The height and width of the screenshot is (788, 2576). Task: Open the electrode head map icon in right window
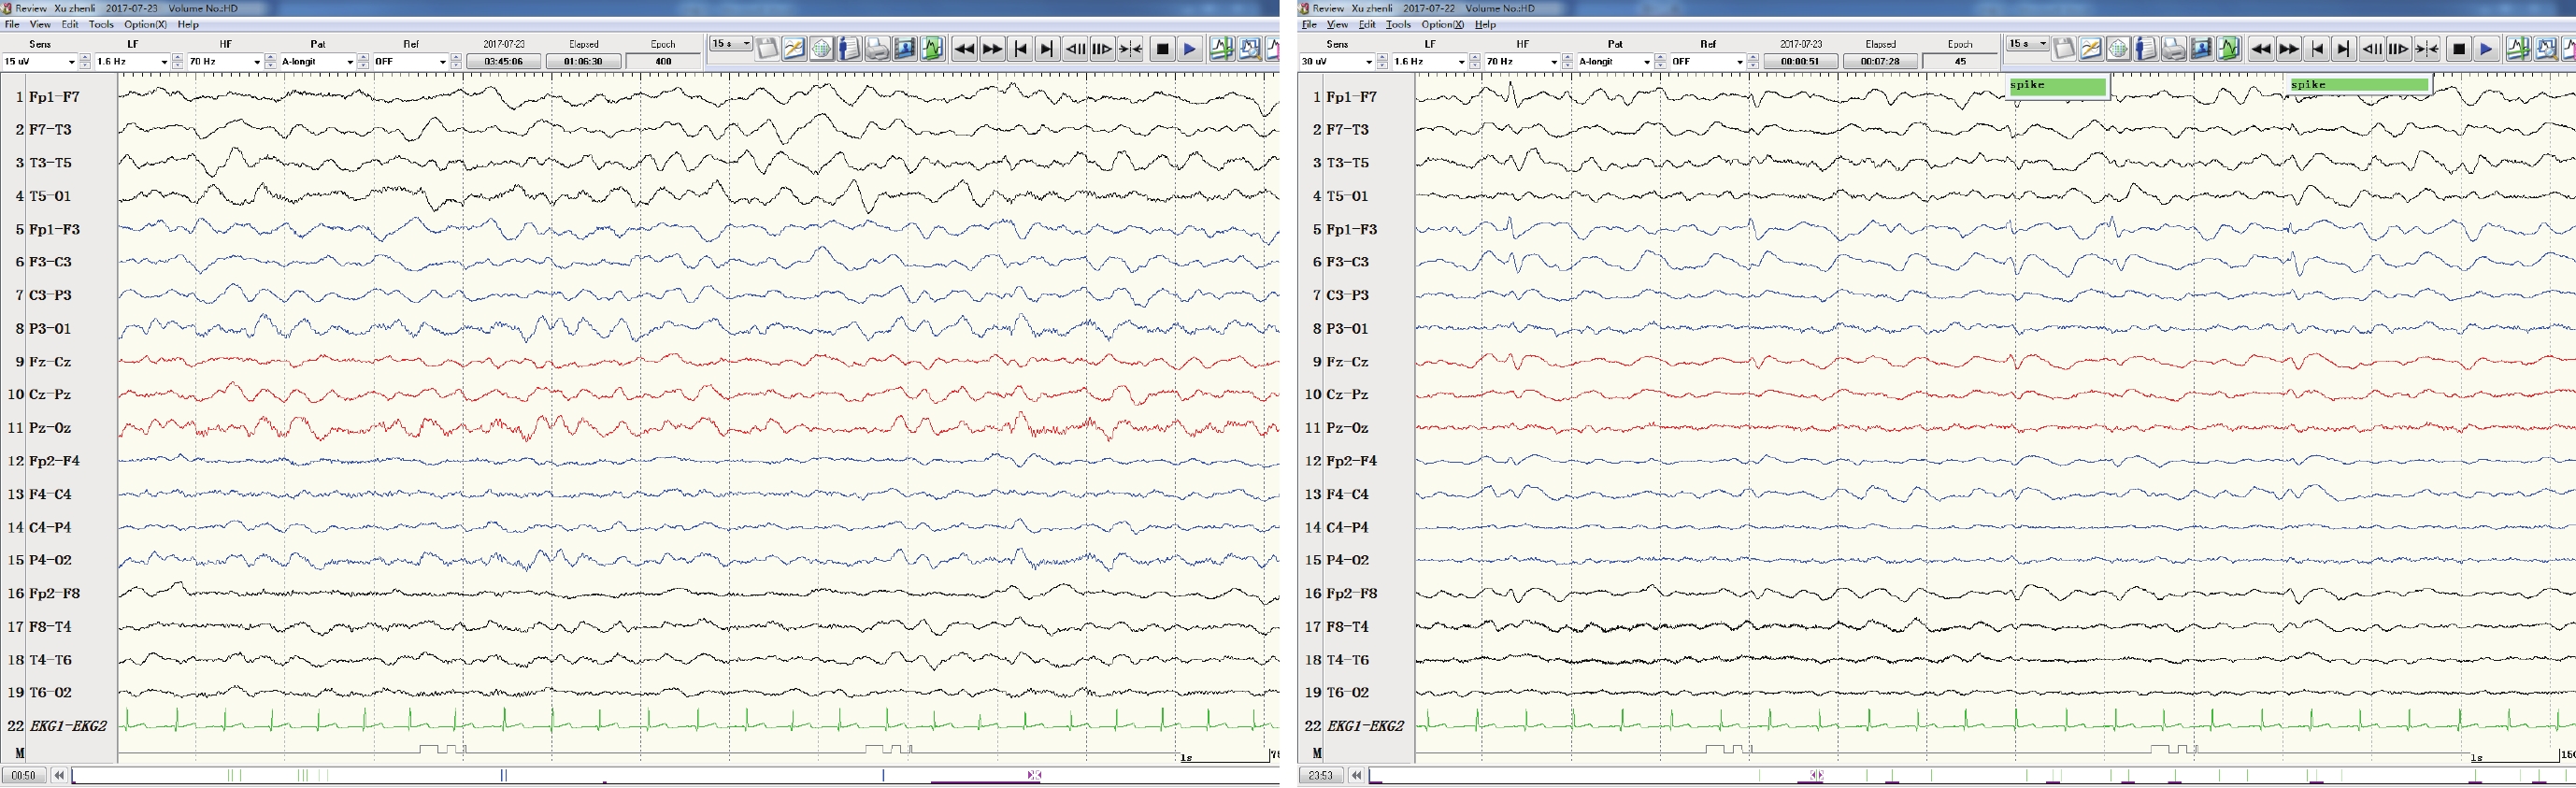(2118, 48)
